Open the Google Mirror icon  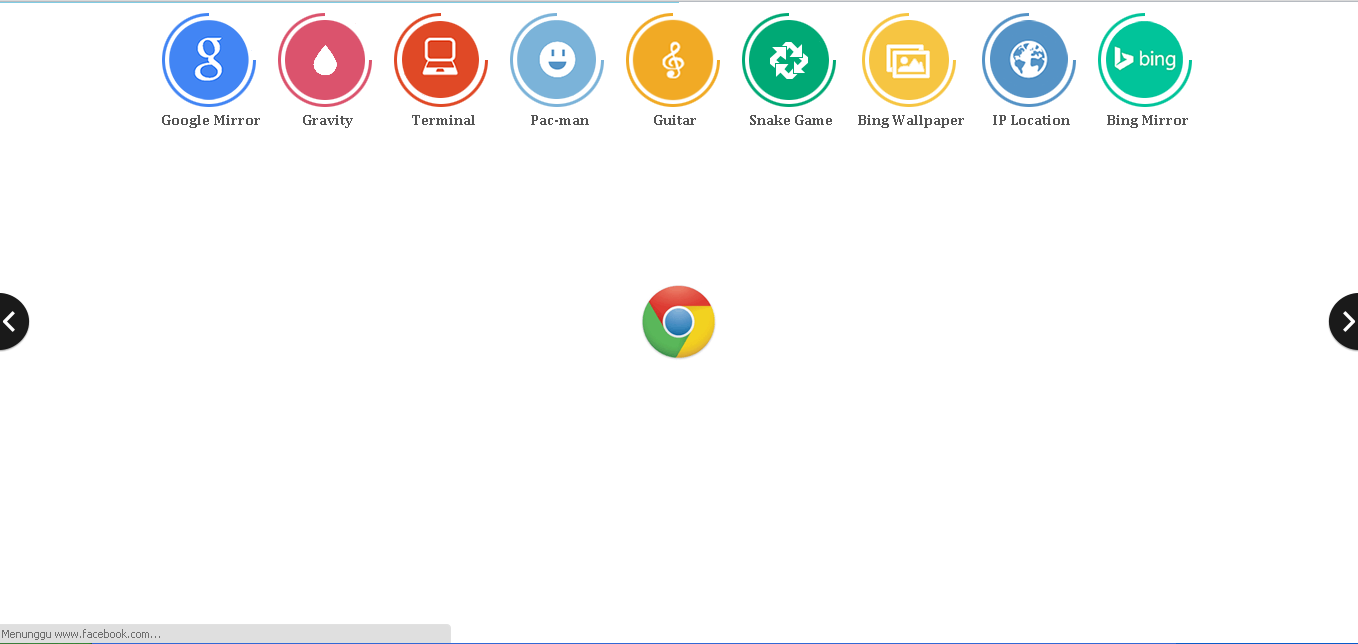(209, 60)
